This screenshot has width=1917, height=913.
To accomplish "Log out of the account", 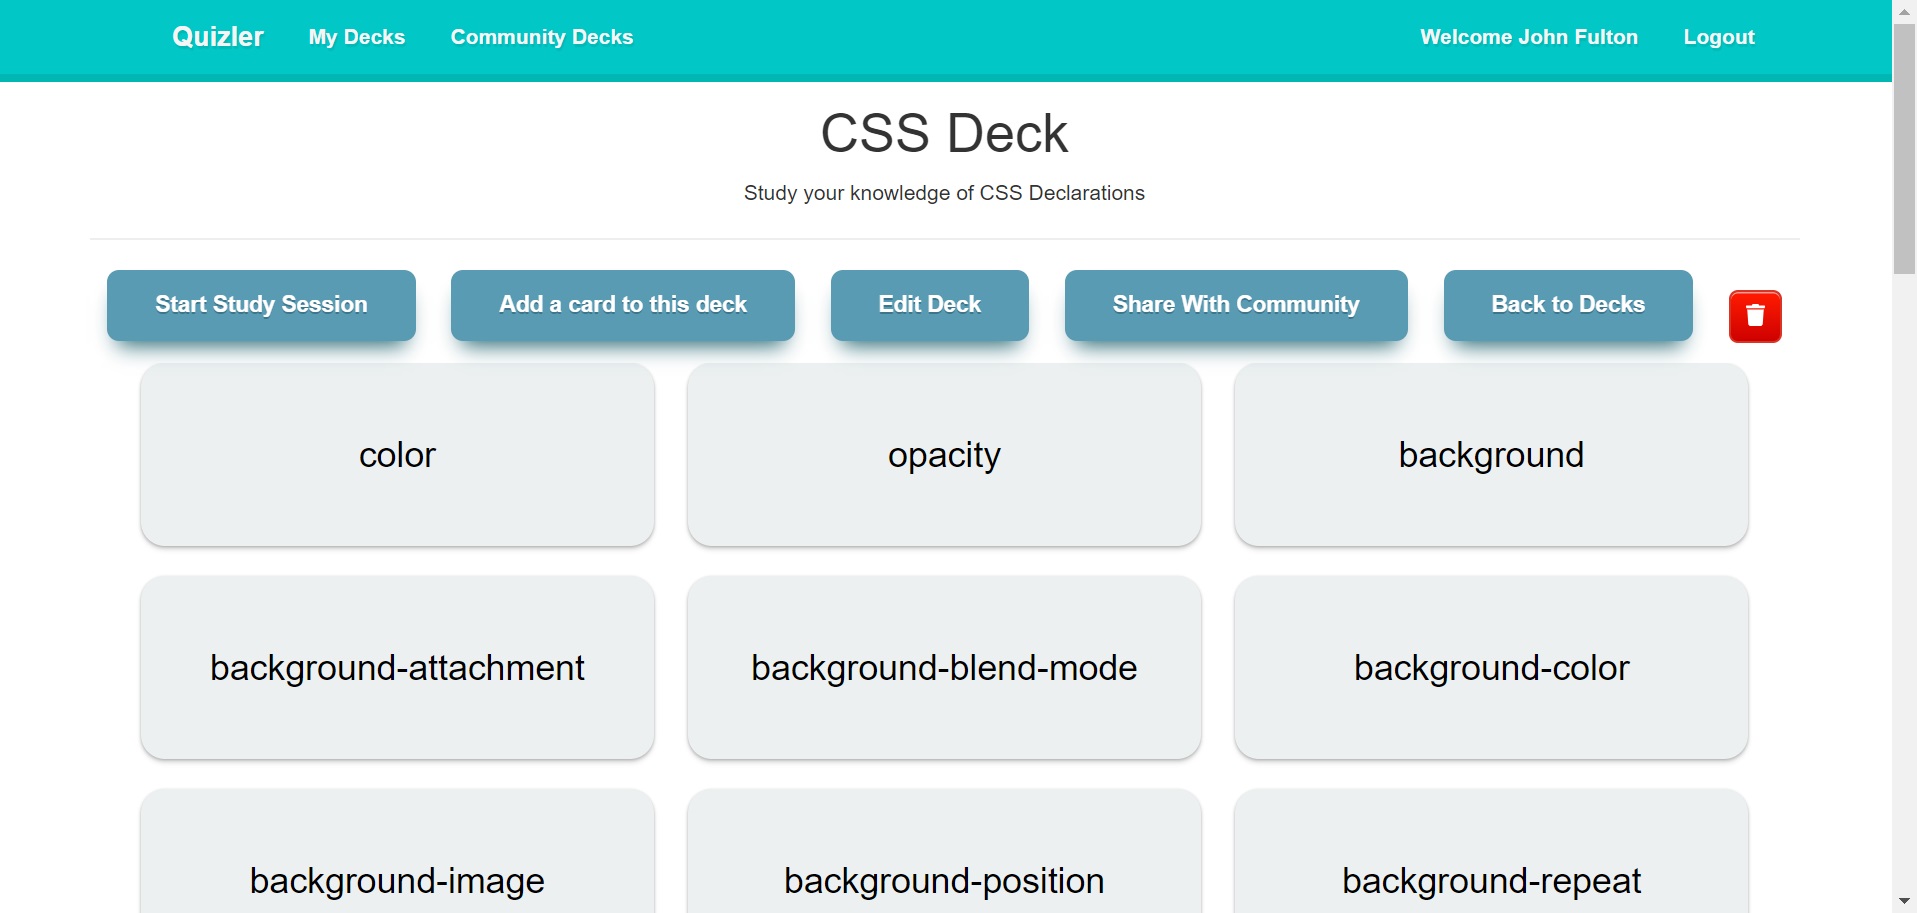I will (x=1719, y=37).
